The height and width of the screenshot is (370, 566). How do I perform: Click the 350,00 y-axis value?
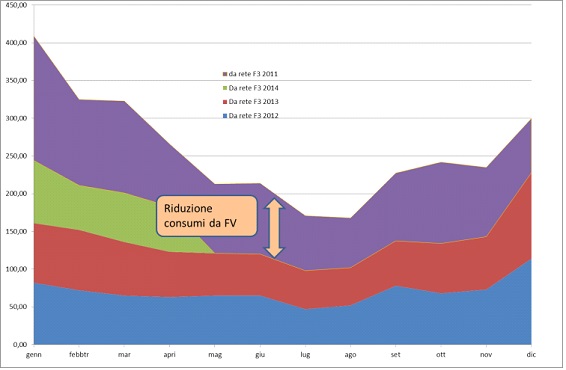pyautogui.click(x=17, y=80)
